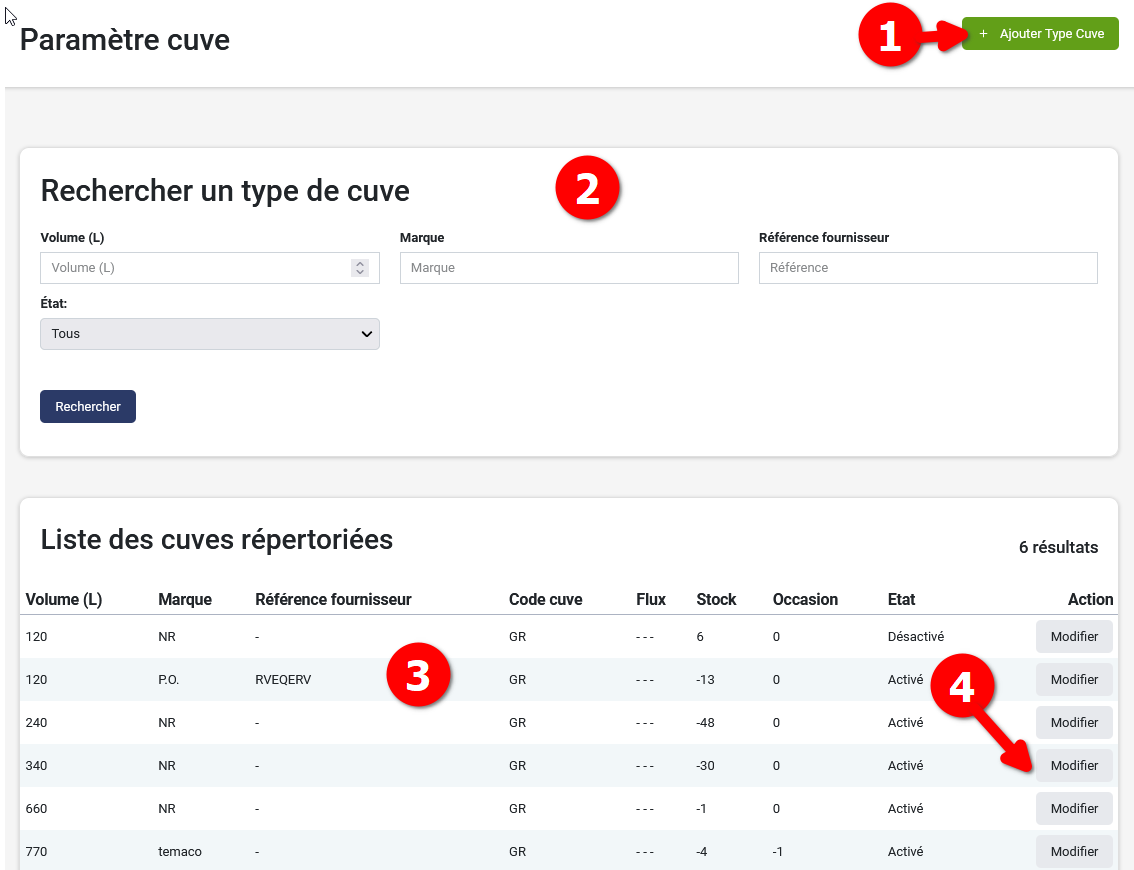Viewport: 1134px width, 870px height.
Task: Click the chevron of the État selector
Action: tap(366, 333)
